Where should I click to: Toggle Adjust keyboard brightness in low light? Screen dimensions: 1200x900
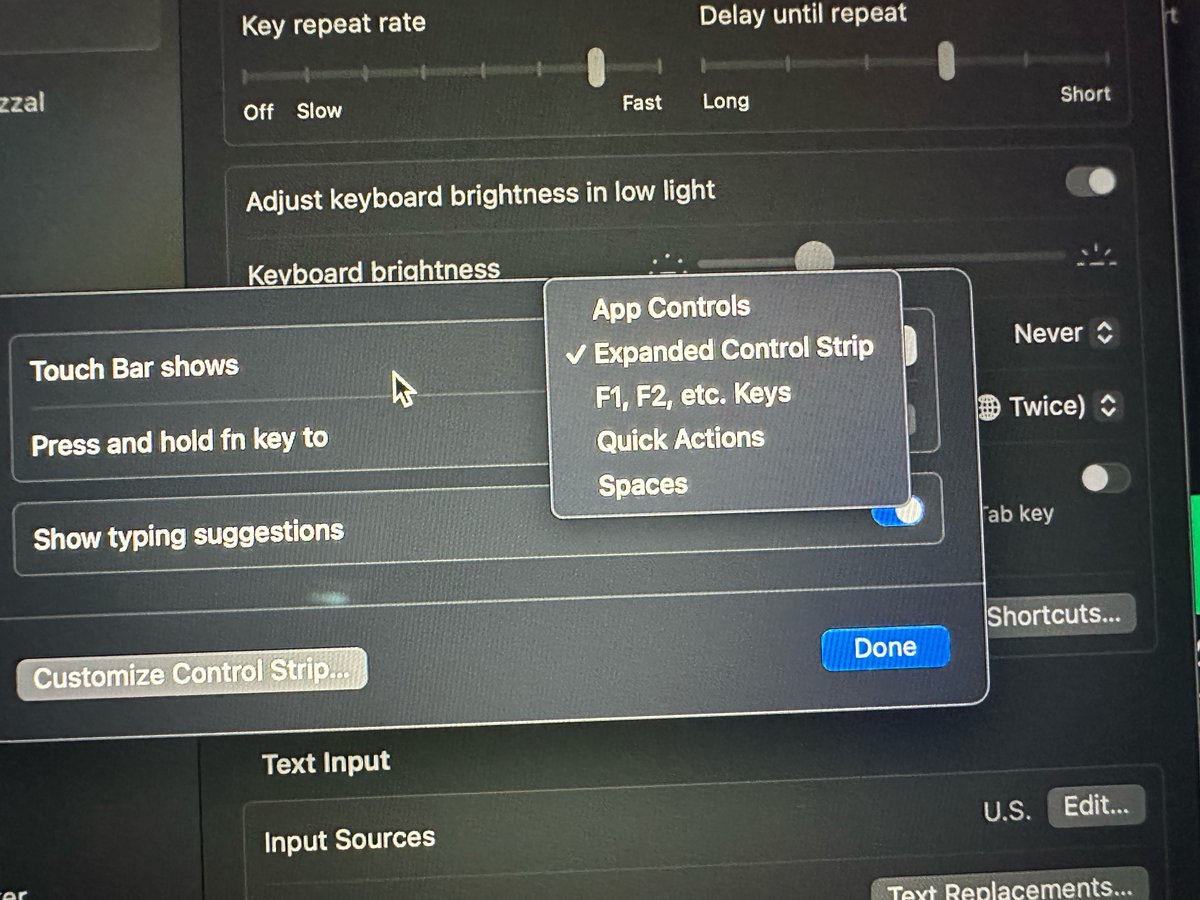tap(1091, 181)
